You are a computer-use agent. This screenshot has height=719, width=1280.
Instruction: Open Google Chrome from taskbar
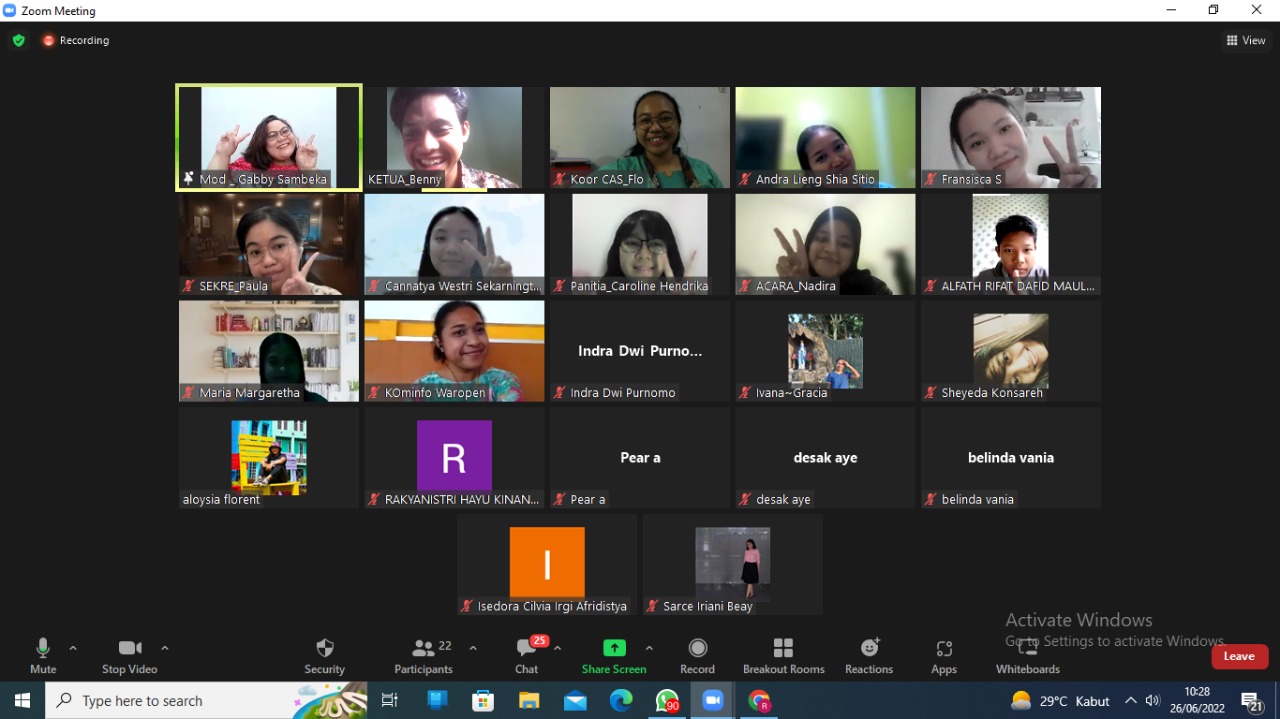point(760,700)
